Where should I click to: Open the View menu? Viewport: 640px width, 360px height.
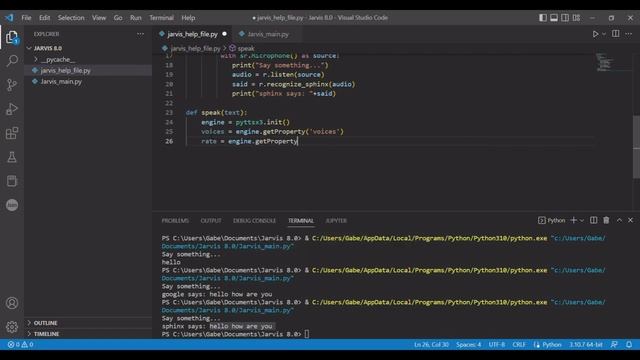99,18
